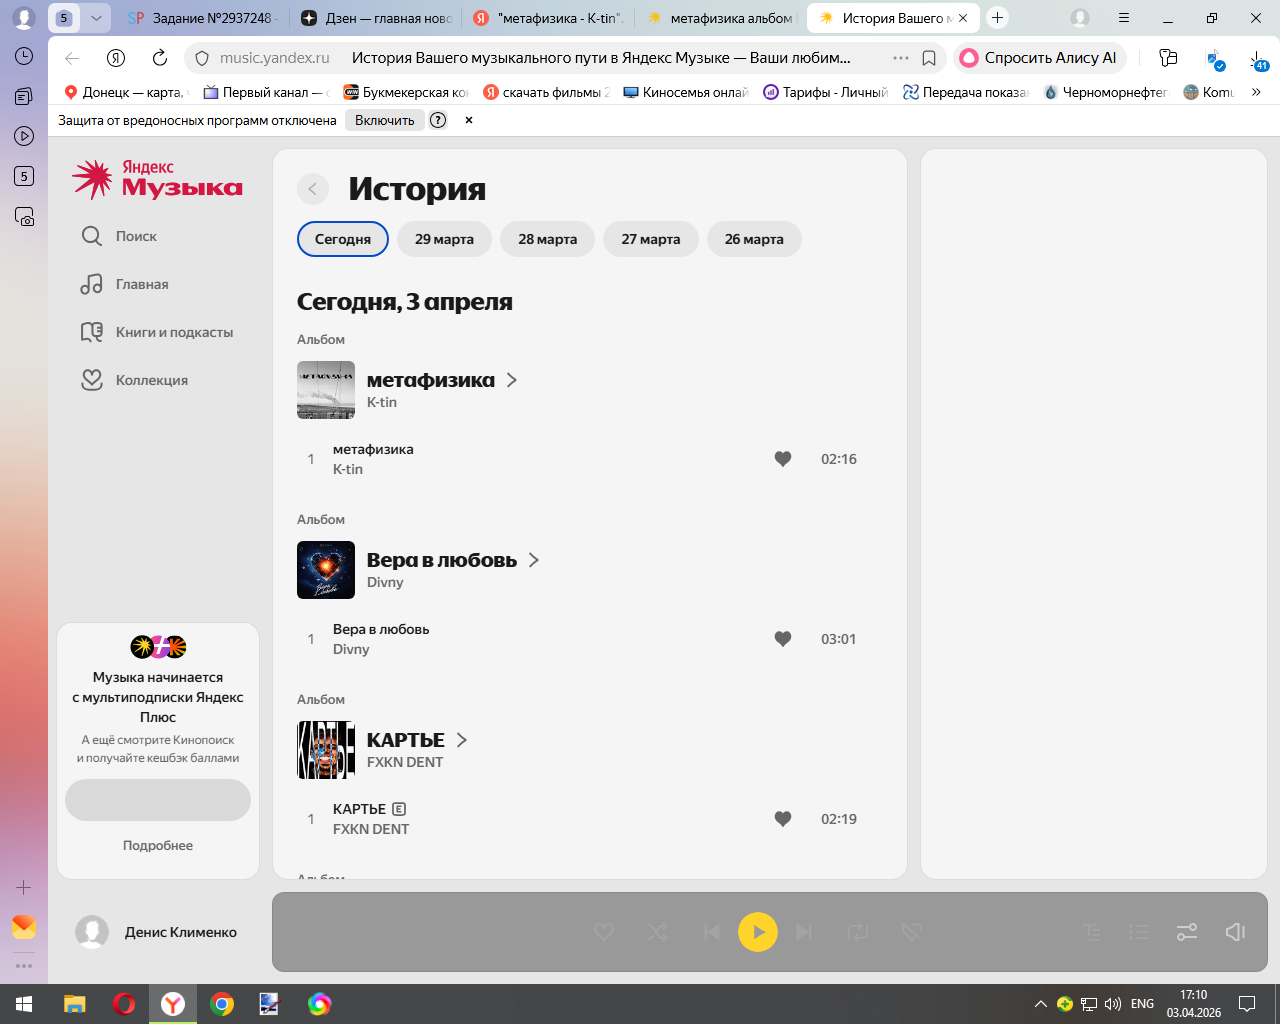Open Коллекция in the sidebar
This screenshot has width=1280, height=1024.
(134, 380)
